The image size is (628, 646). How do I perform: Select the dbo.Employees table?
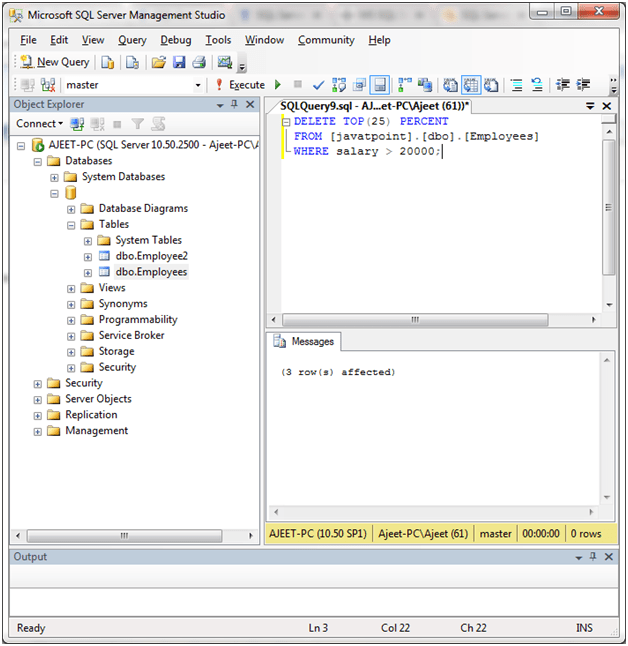pyautogui.click(x=151, y=272)
